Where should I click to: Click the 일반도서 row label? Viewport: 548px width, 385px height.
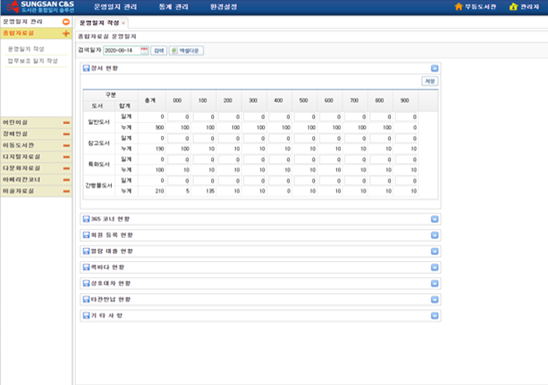(x=99, y=122)
